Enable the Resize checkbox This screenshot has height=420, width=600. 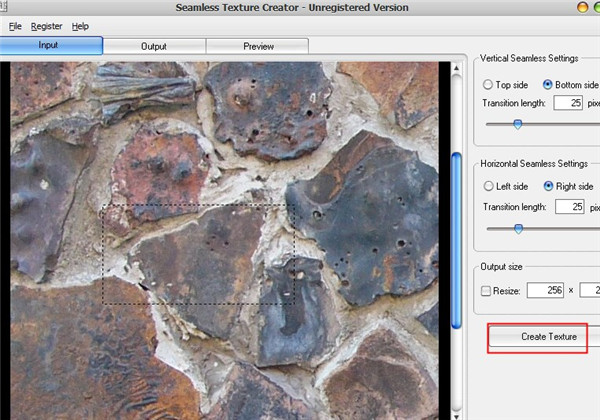(487, 290)
